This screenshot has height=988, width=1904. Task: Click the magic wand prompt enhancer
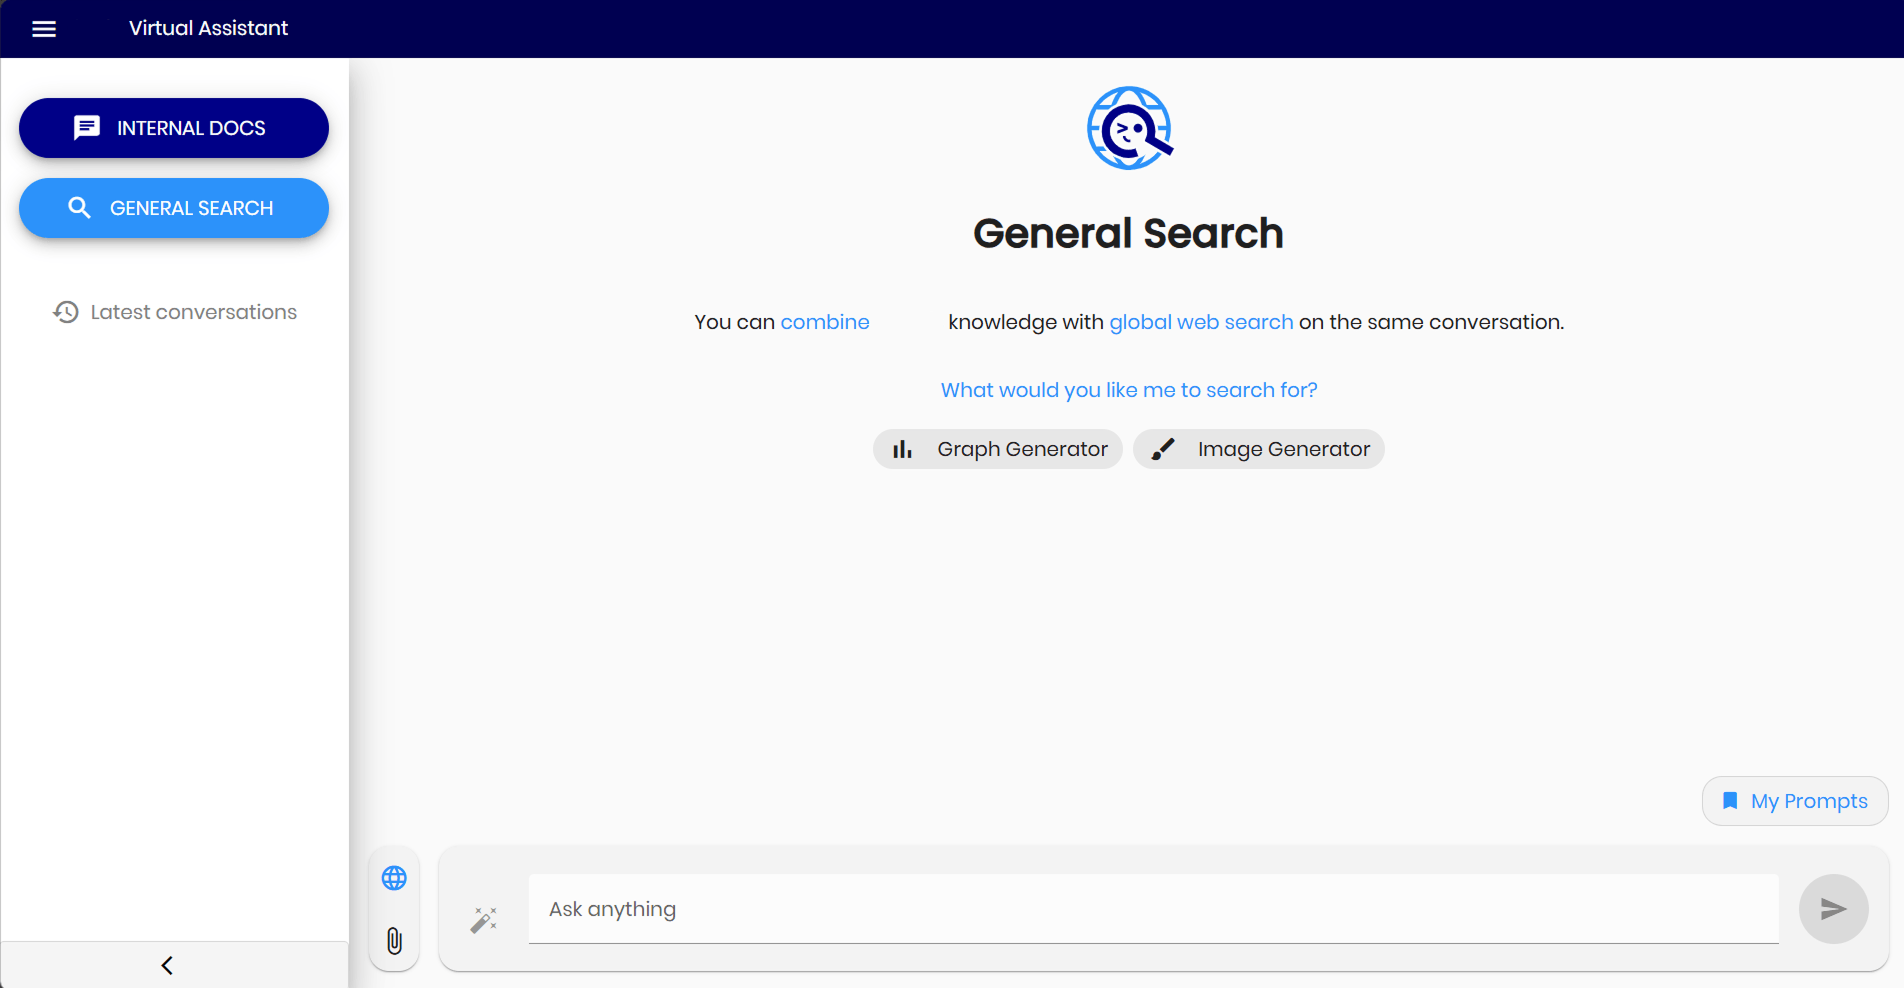coord(484,920)
